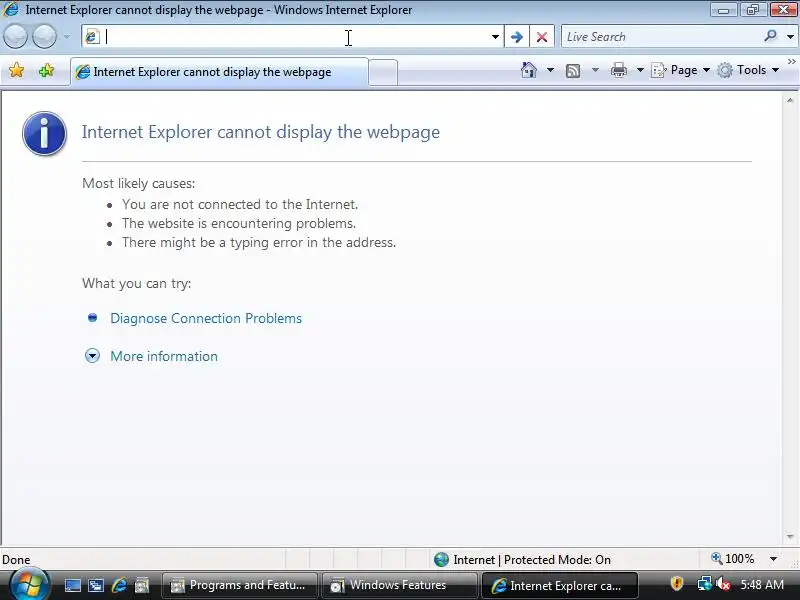This screenshot has height=600, width=800.
Task: Click the fourth quick launch icon
Action: pyautogui.click(x=142, y=586)
